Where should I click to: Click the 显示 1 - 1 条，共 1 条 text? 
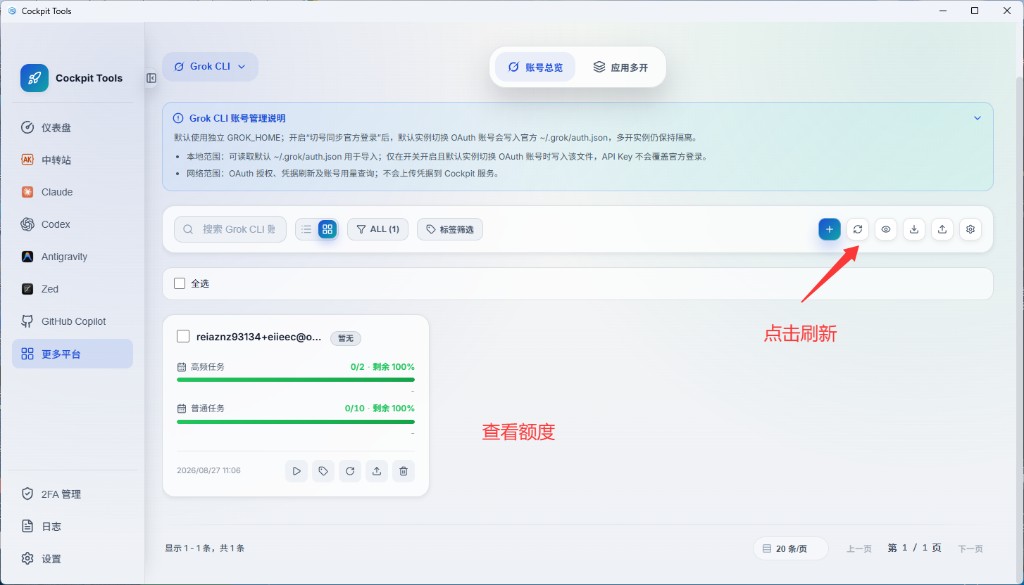coord(204,548)
